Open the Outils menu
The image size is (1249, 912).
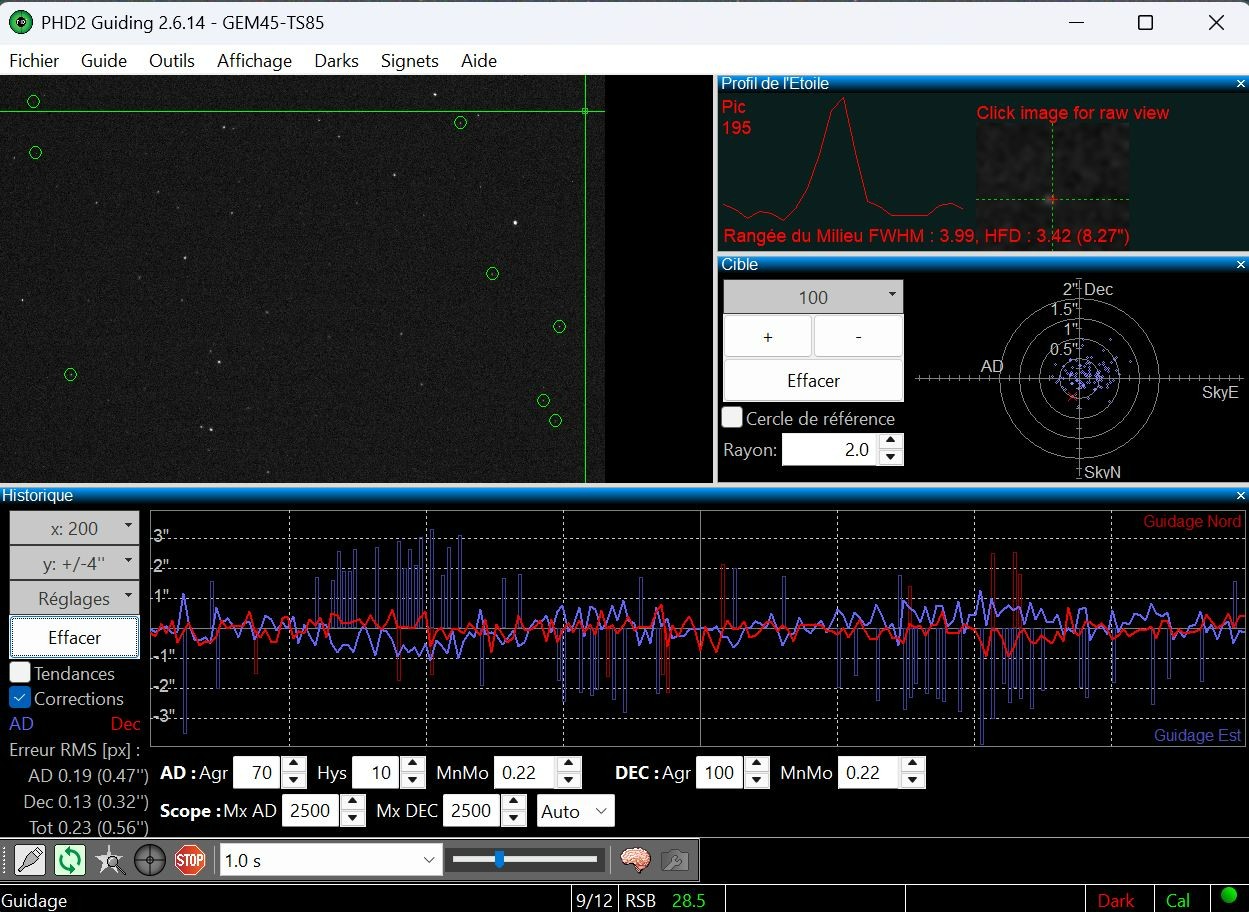[172, 61]
